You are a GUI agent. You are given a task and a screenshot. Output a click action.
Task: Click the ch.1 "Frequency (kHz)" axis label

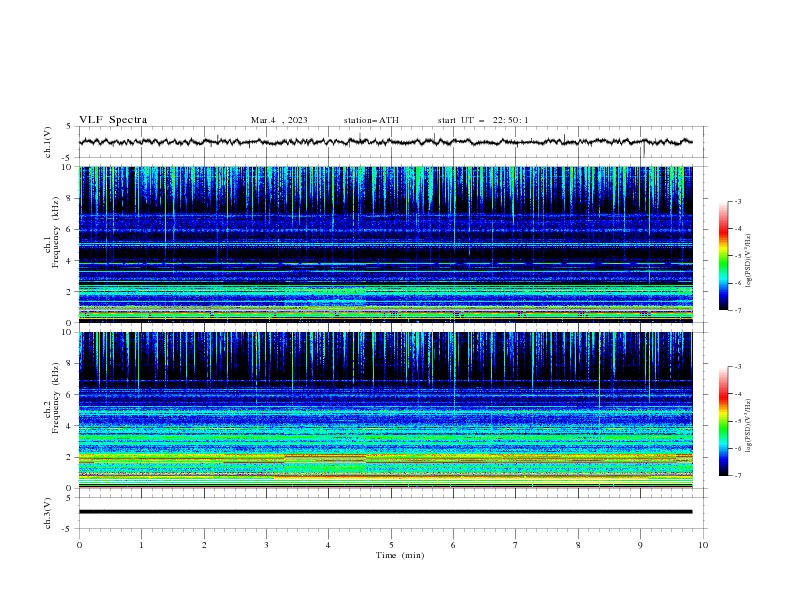[55, 232]
